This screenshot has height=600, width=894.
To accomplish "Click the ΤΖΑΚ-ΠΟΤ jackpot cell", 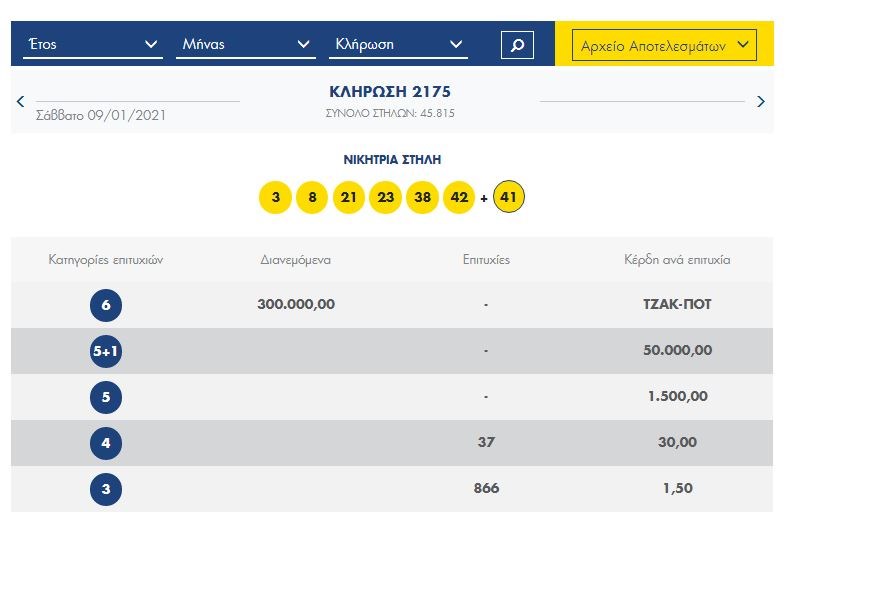I will [677, 305].
